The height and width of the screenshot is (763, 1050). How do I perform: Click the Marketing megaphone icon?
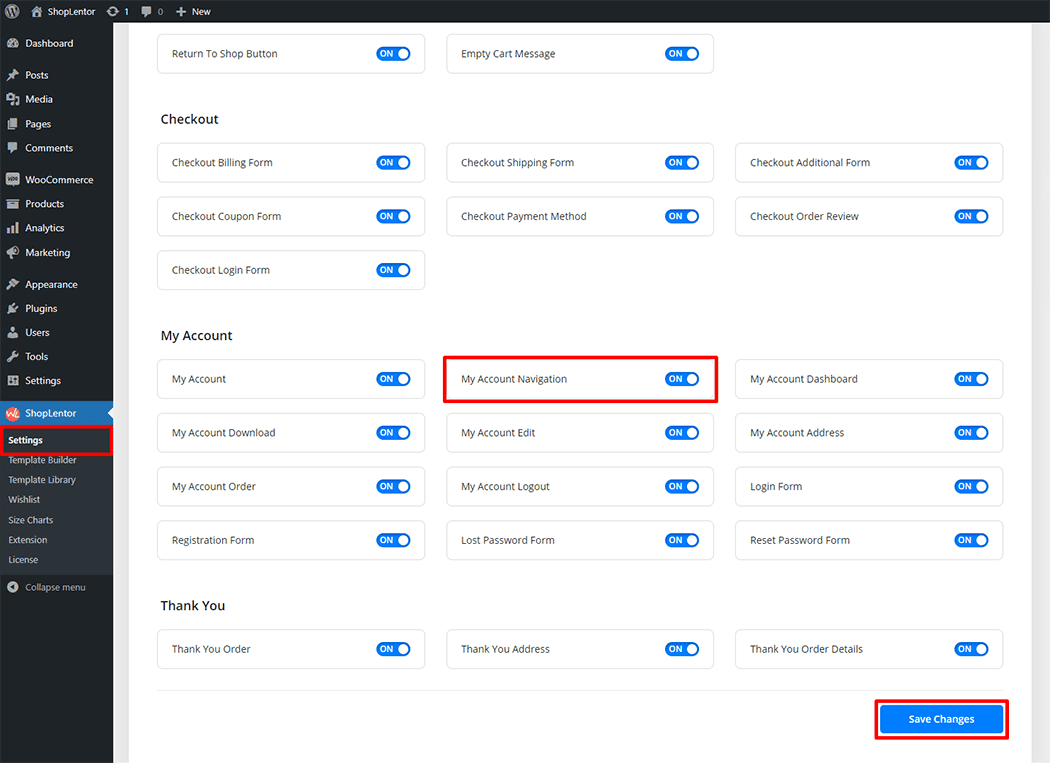pos(13,253)
